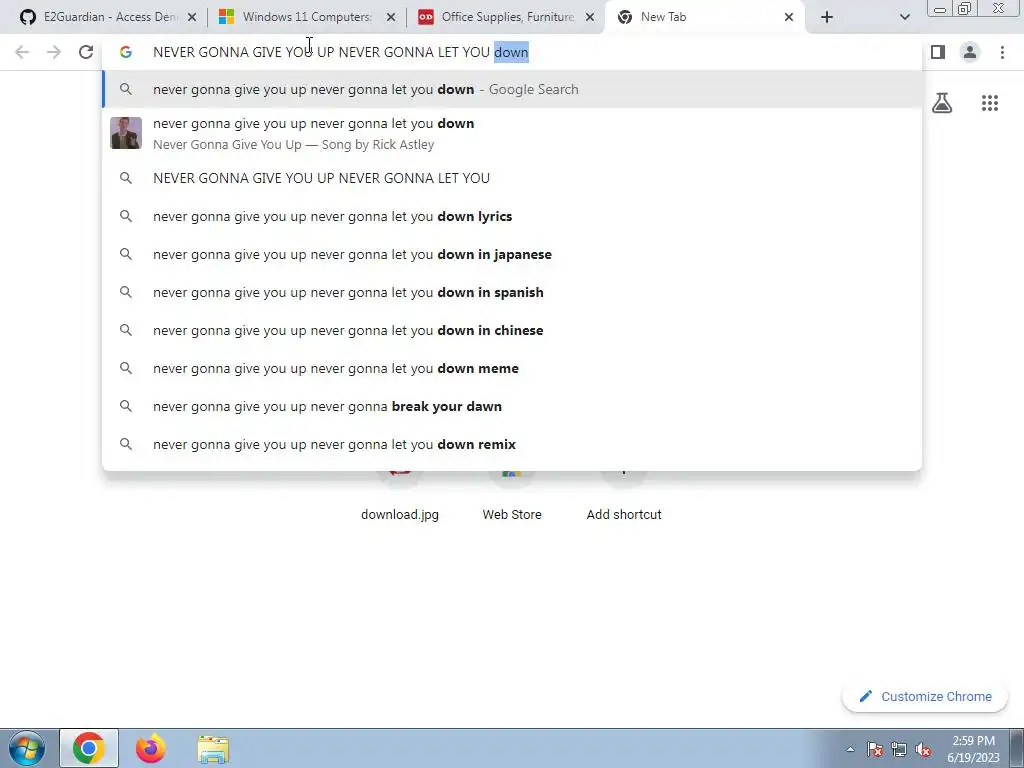1024x768 pixels.
Task: Open the profile avatar button
Action: pyautogui.click(x=970, y=52)
